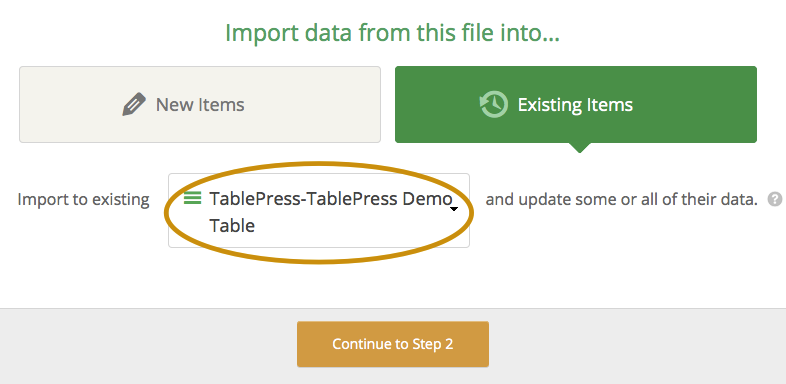Select the Existing Items import option

tap(576, 104)
